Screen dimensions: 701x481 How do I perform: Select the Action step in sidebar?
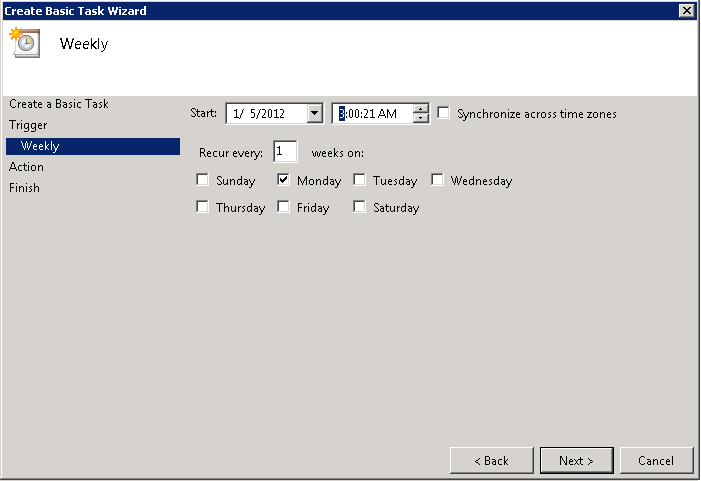pyautogui.click(x=26, y=167)
